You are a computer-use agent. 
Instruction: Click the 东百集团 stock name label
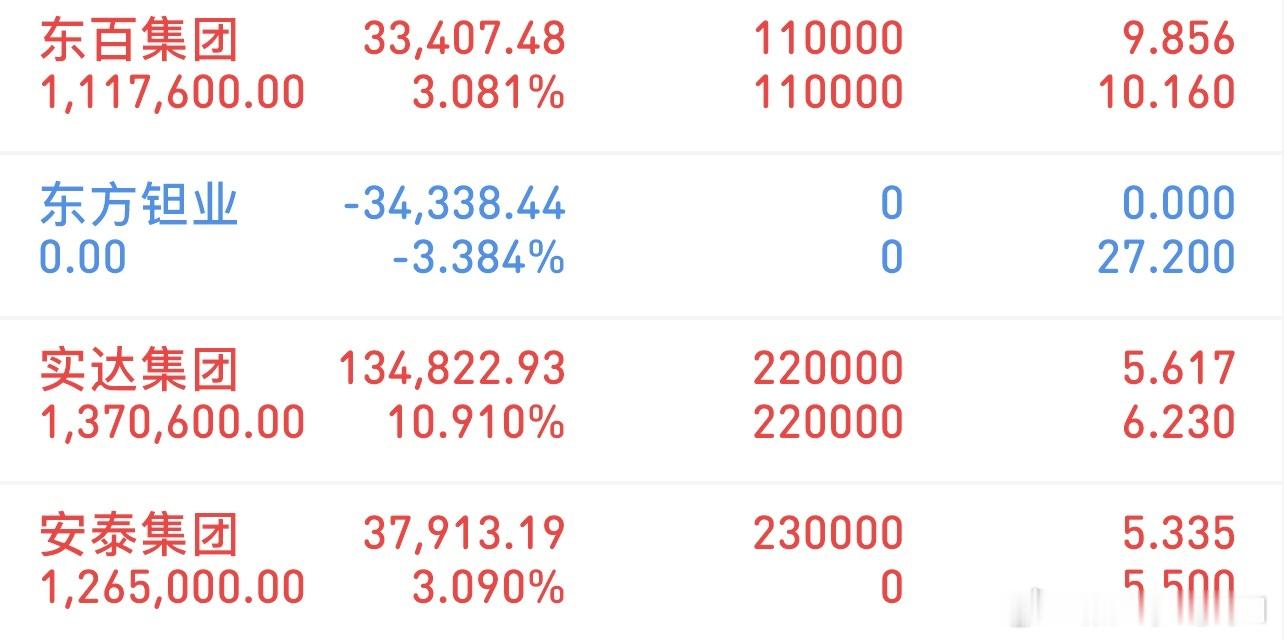pyautogui.click(x=140, y=40)
